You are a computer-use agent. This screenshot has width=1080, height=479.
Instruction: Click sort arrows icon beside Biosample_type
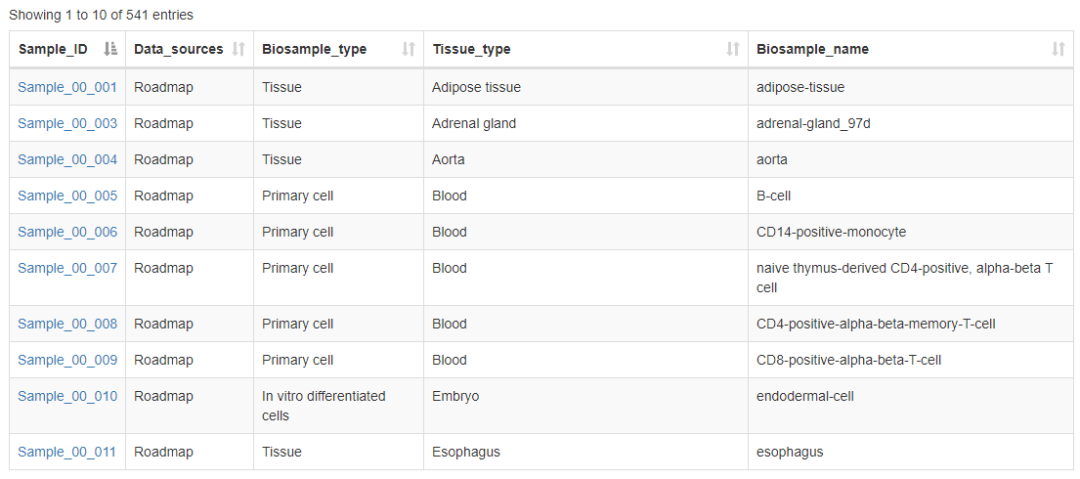pos(408,49)
